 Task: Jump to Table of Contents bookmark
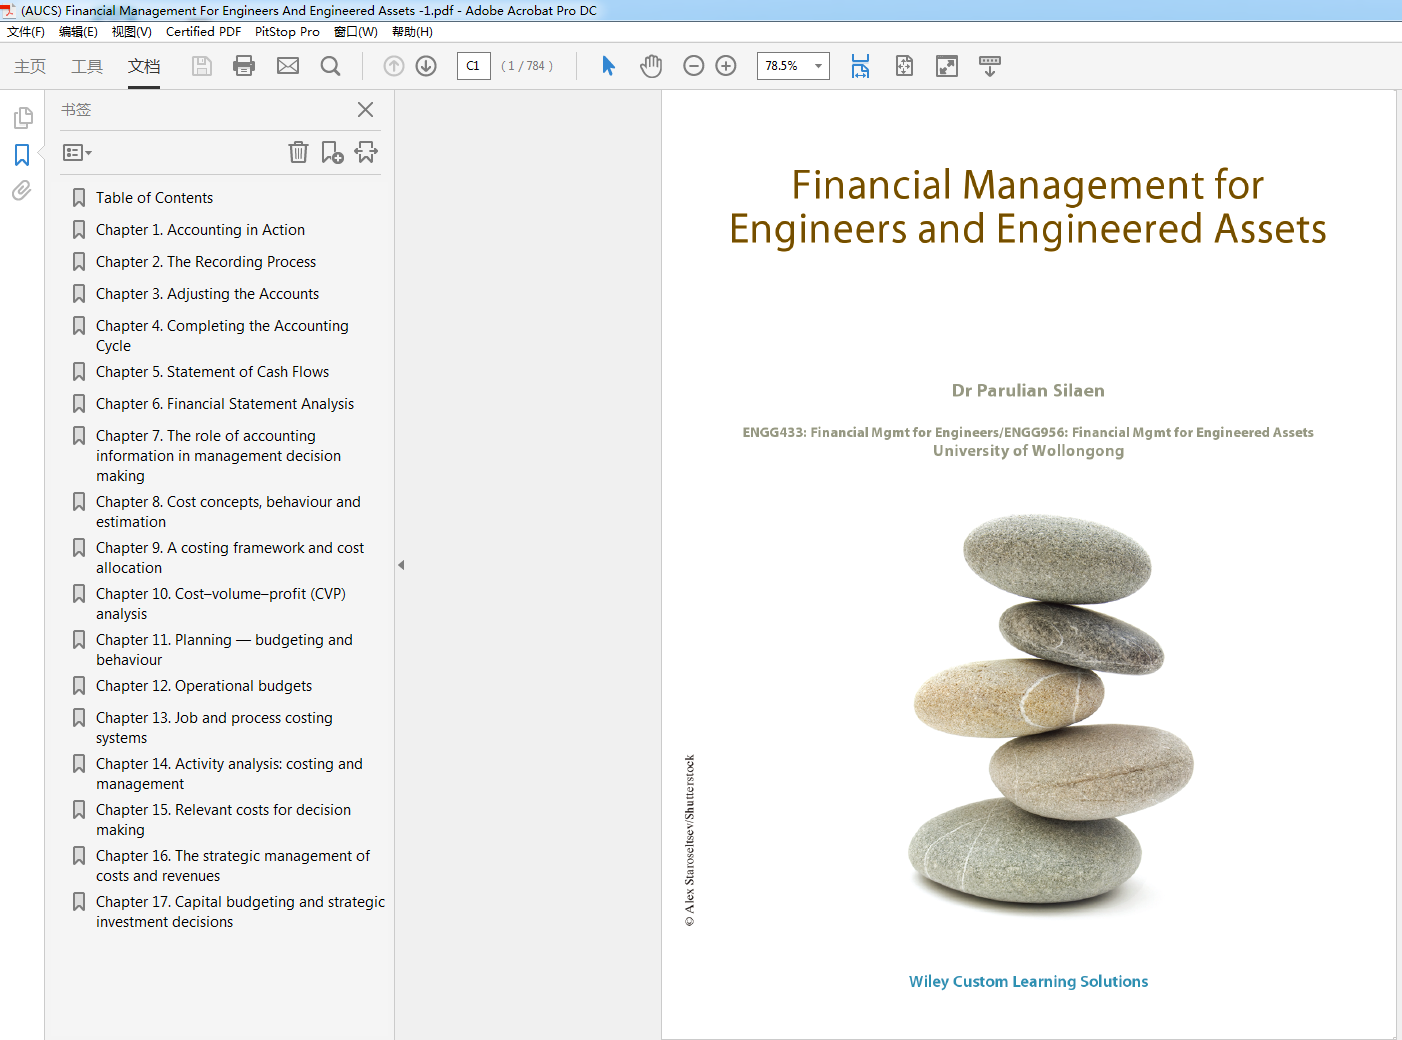[x=154, y=198]
